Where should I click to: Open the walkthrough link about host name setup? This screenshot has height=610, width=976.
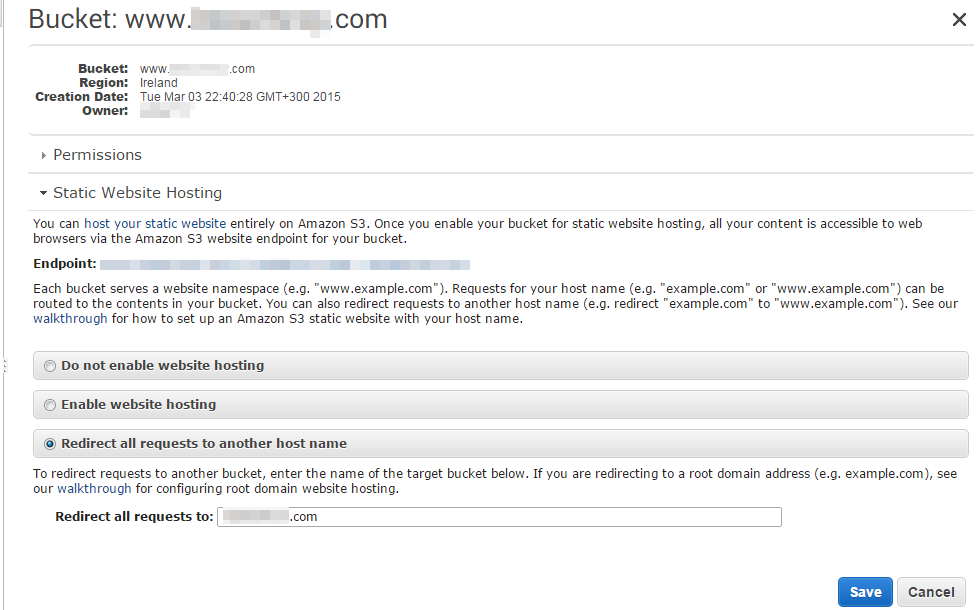(70, 319)
